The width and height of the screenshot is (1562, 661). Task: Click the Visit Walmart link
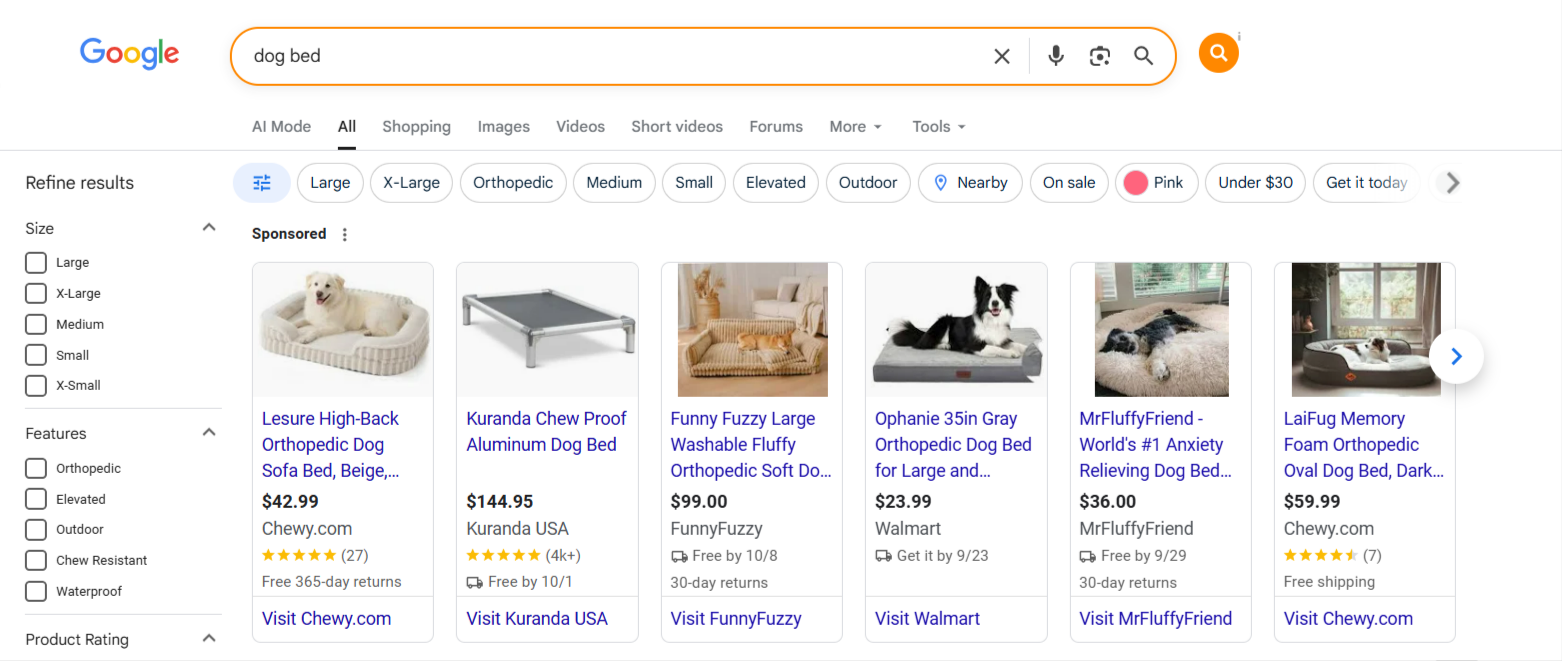click(x=927, y=618)
